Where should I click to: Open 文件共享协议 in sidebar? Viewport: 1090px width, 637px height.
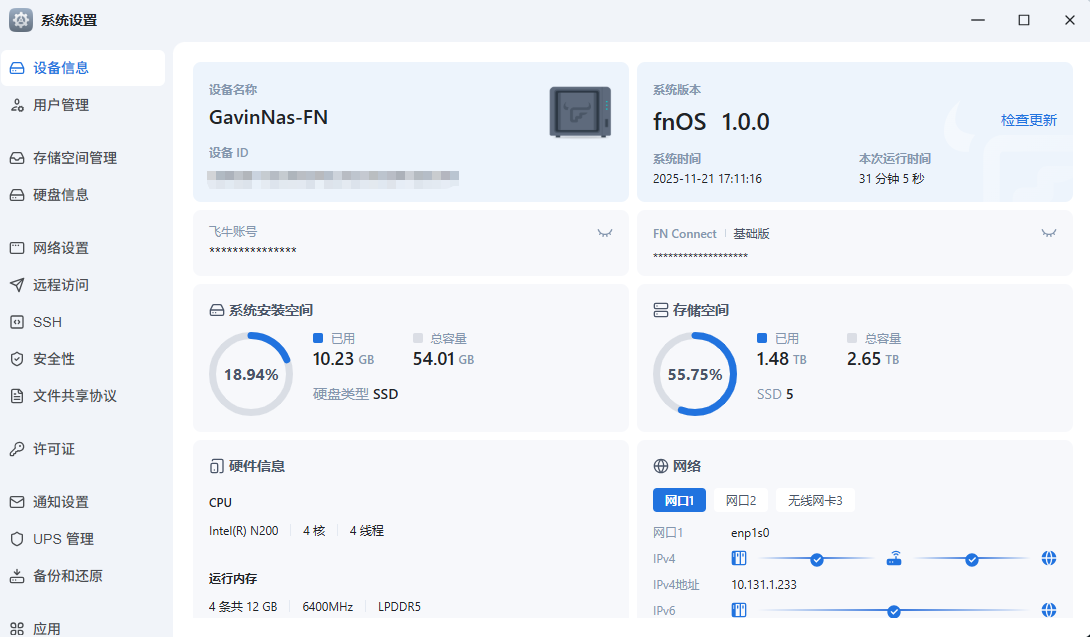83,396
